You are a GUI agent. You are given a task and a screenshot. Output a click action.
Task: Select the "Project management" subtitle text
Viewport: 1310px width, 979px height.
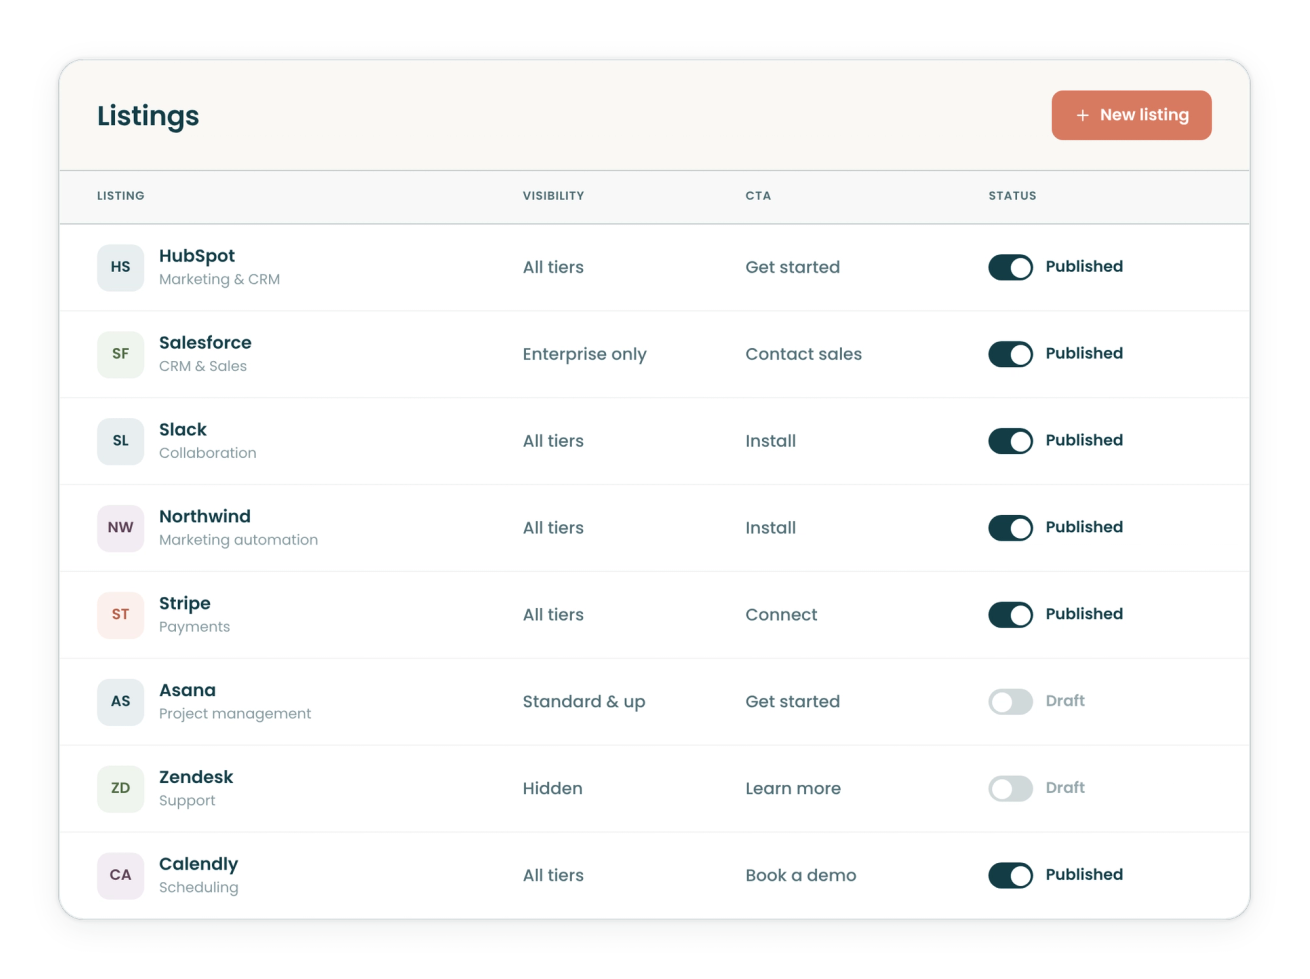(x=235, y=714)
